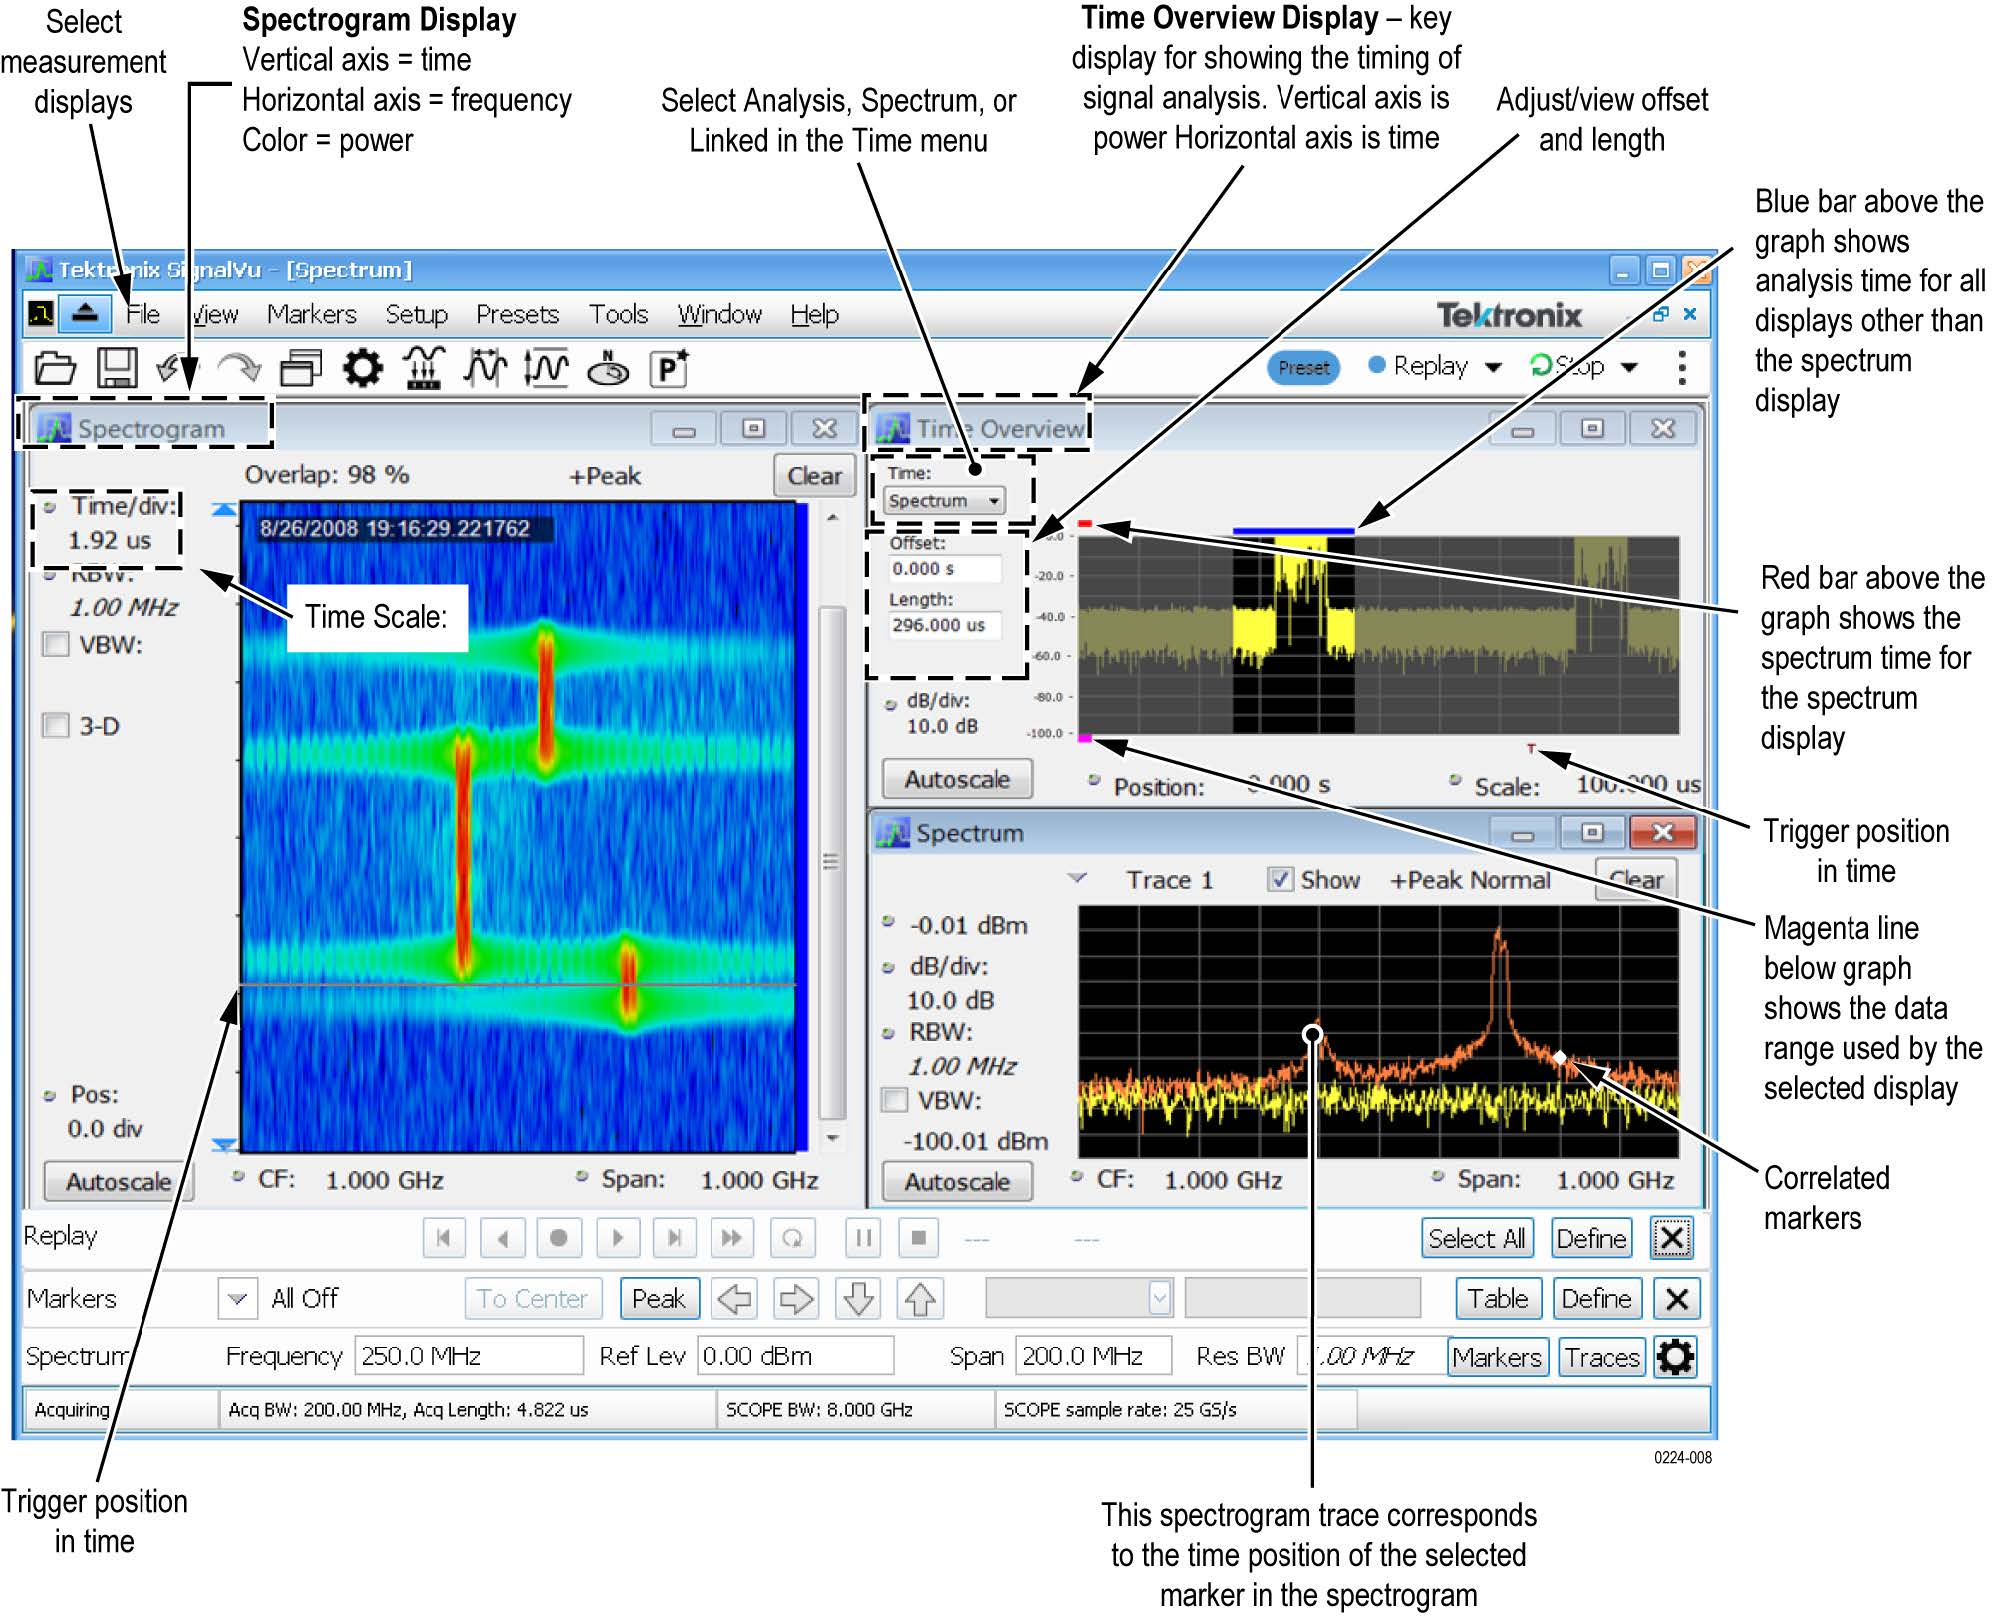Click the Frequency field showing 250.0 MHz
The image size is (1994, 1616).
pos(467,1356)
